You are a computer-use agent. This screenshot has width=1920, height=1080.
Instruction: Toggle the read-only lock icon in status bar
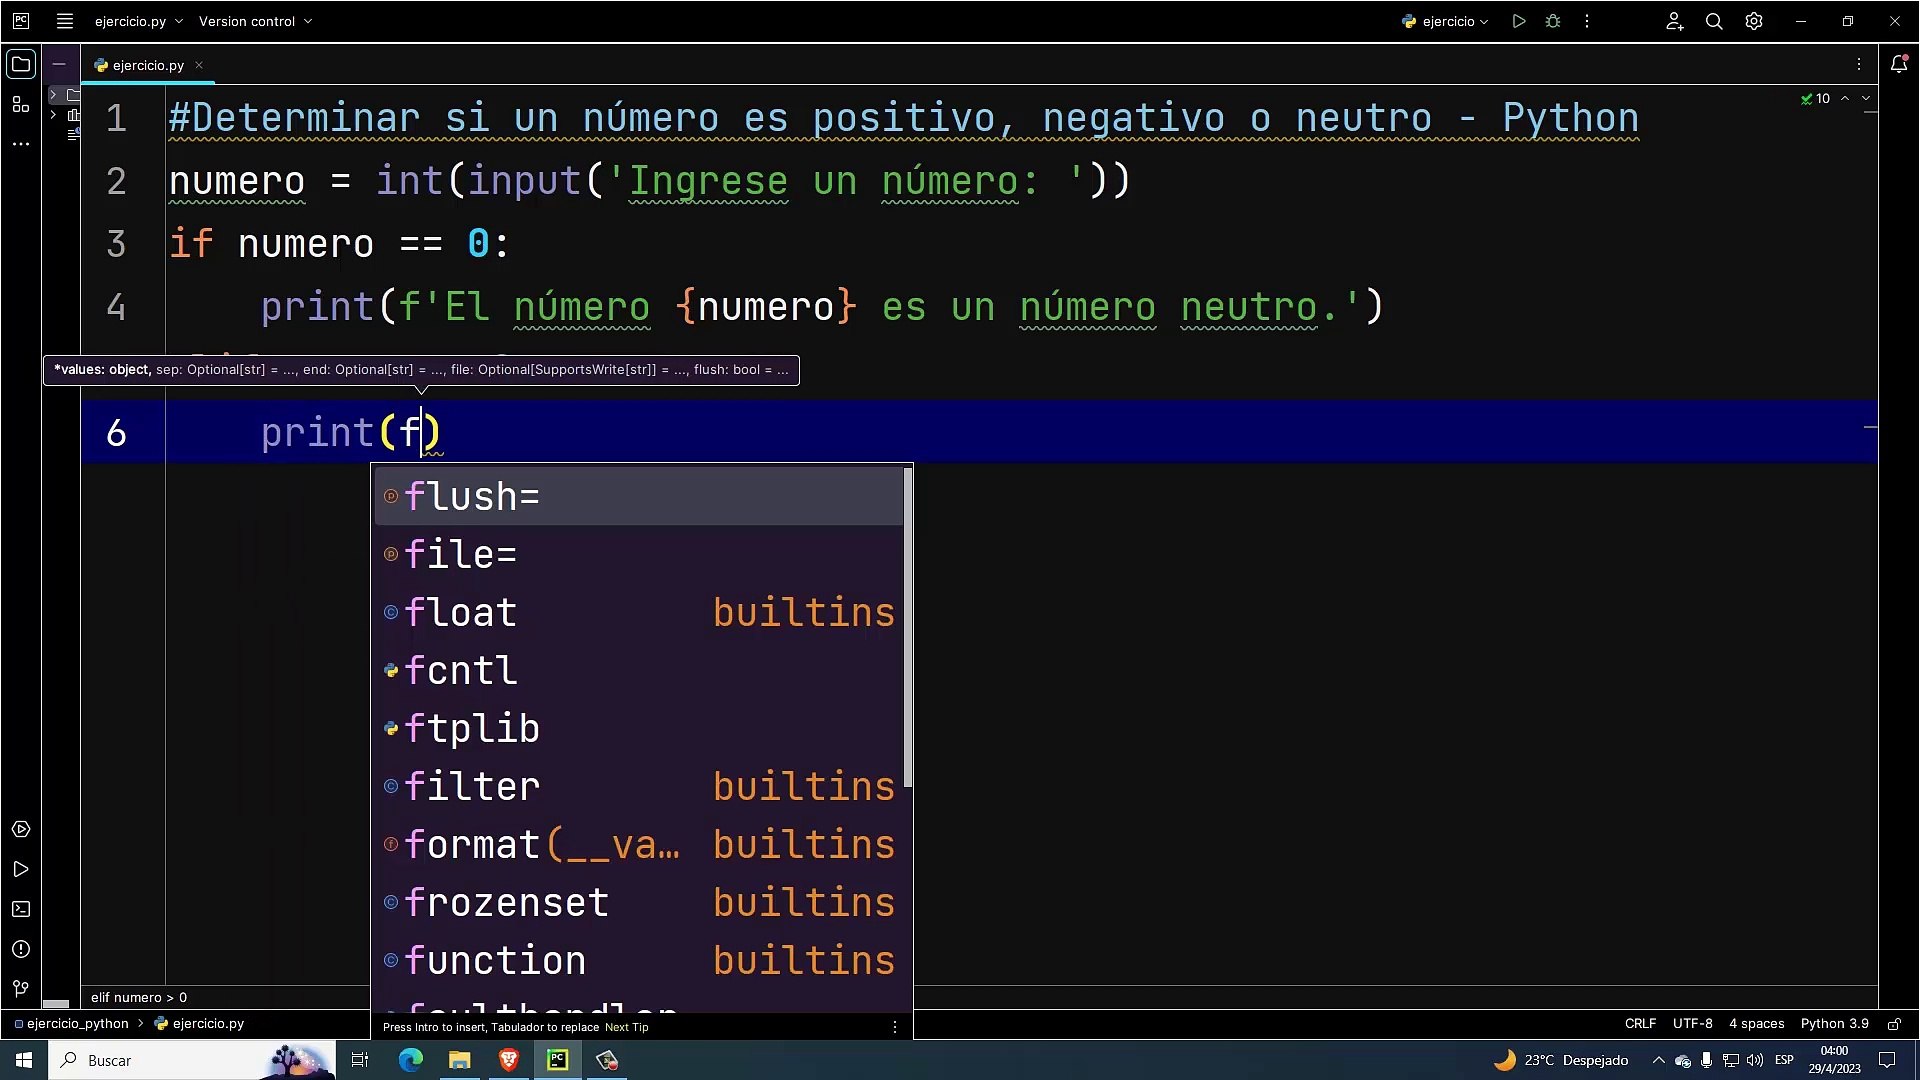coord(1894,1024)
